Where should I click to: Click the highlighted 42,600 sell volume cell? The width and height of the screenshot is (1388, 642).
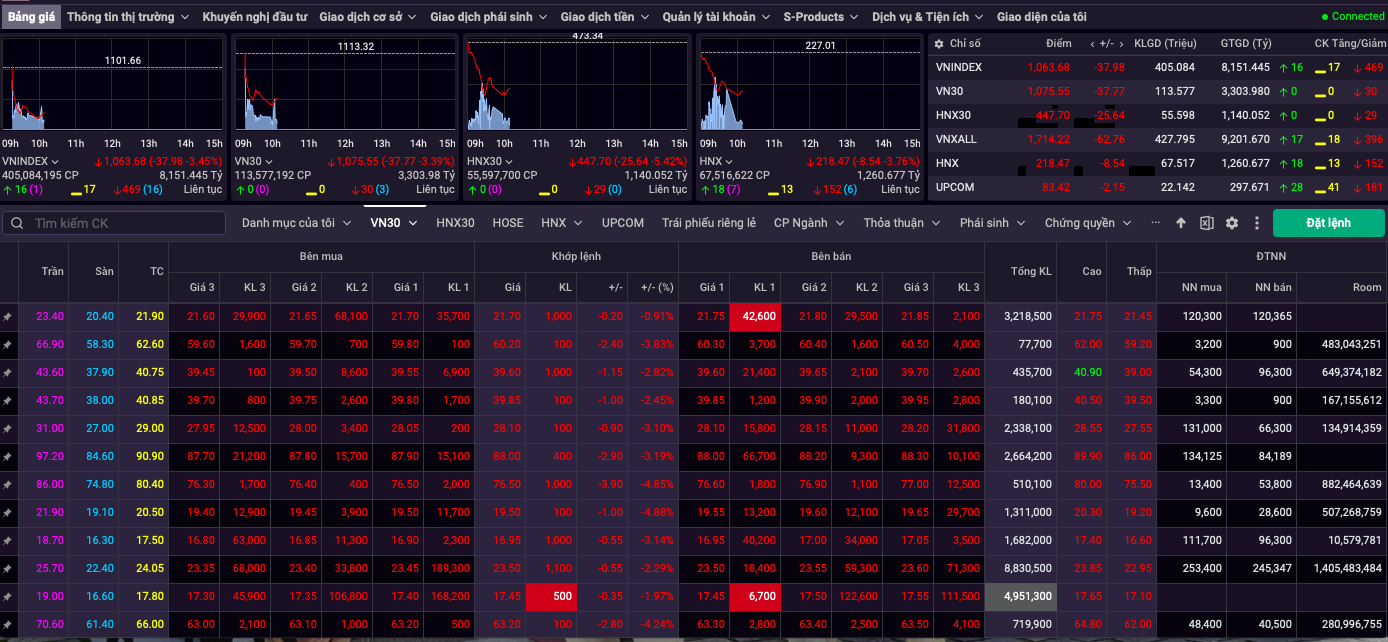click(x=755, y=316)
